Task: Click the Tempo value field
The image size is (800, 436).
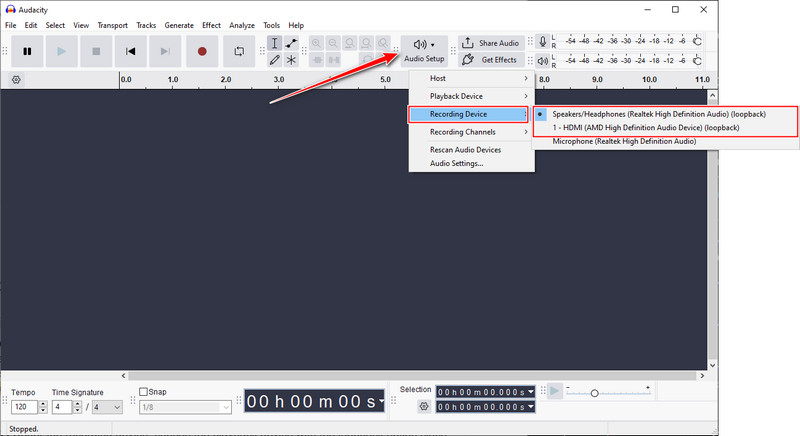Action: point(24,407)
